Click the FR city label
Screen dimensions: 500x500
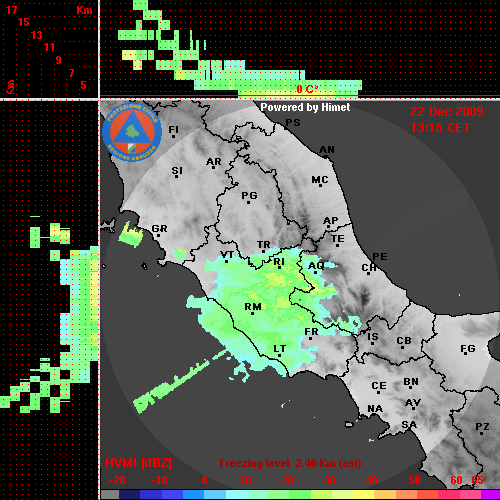click(x=311, y=332)
